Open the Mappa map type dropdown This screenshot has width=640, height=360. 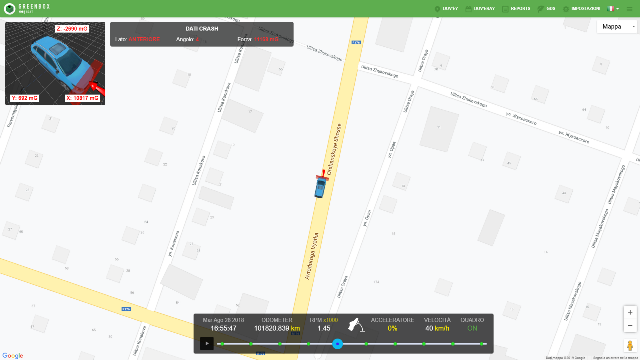point(617,27)
